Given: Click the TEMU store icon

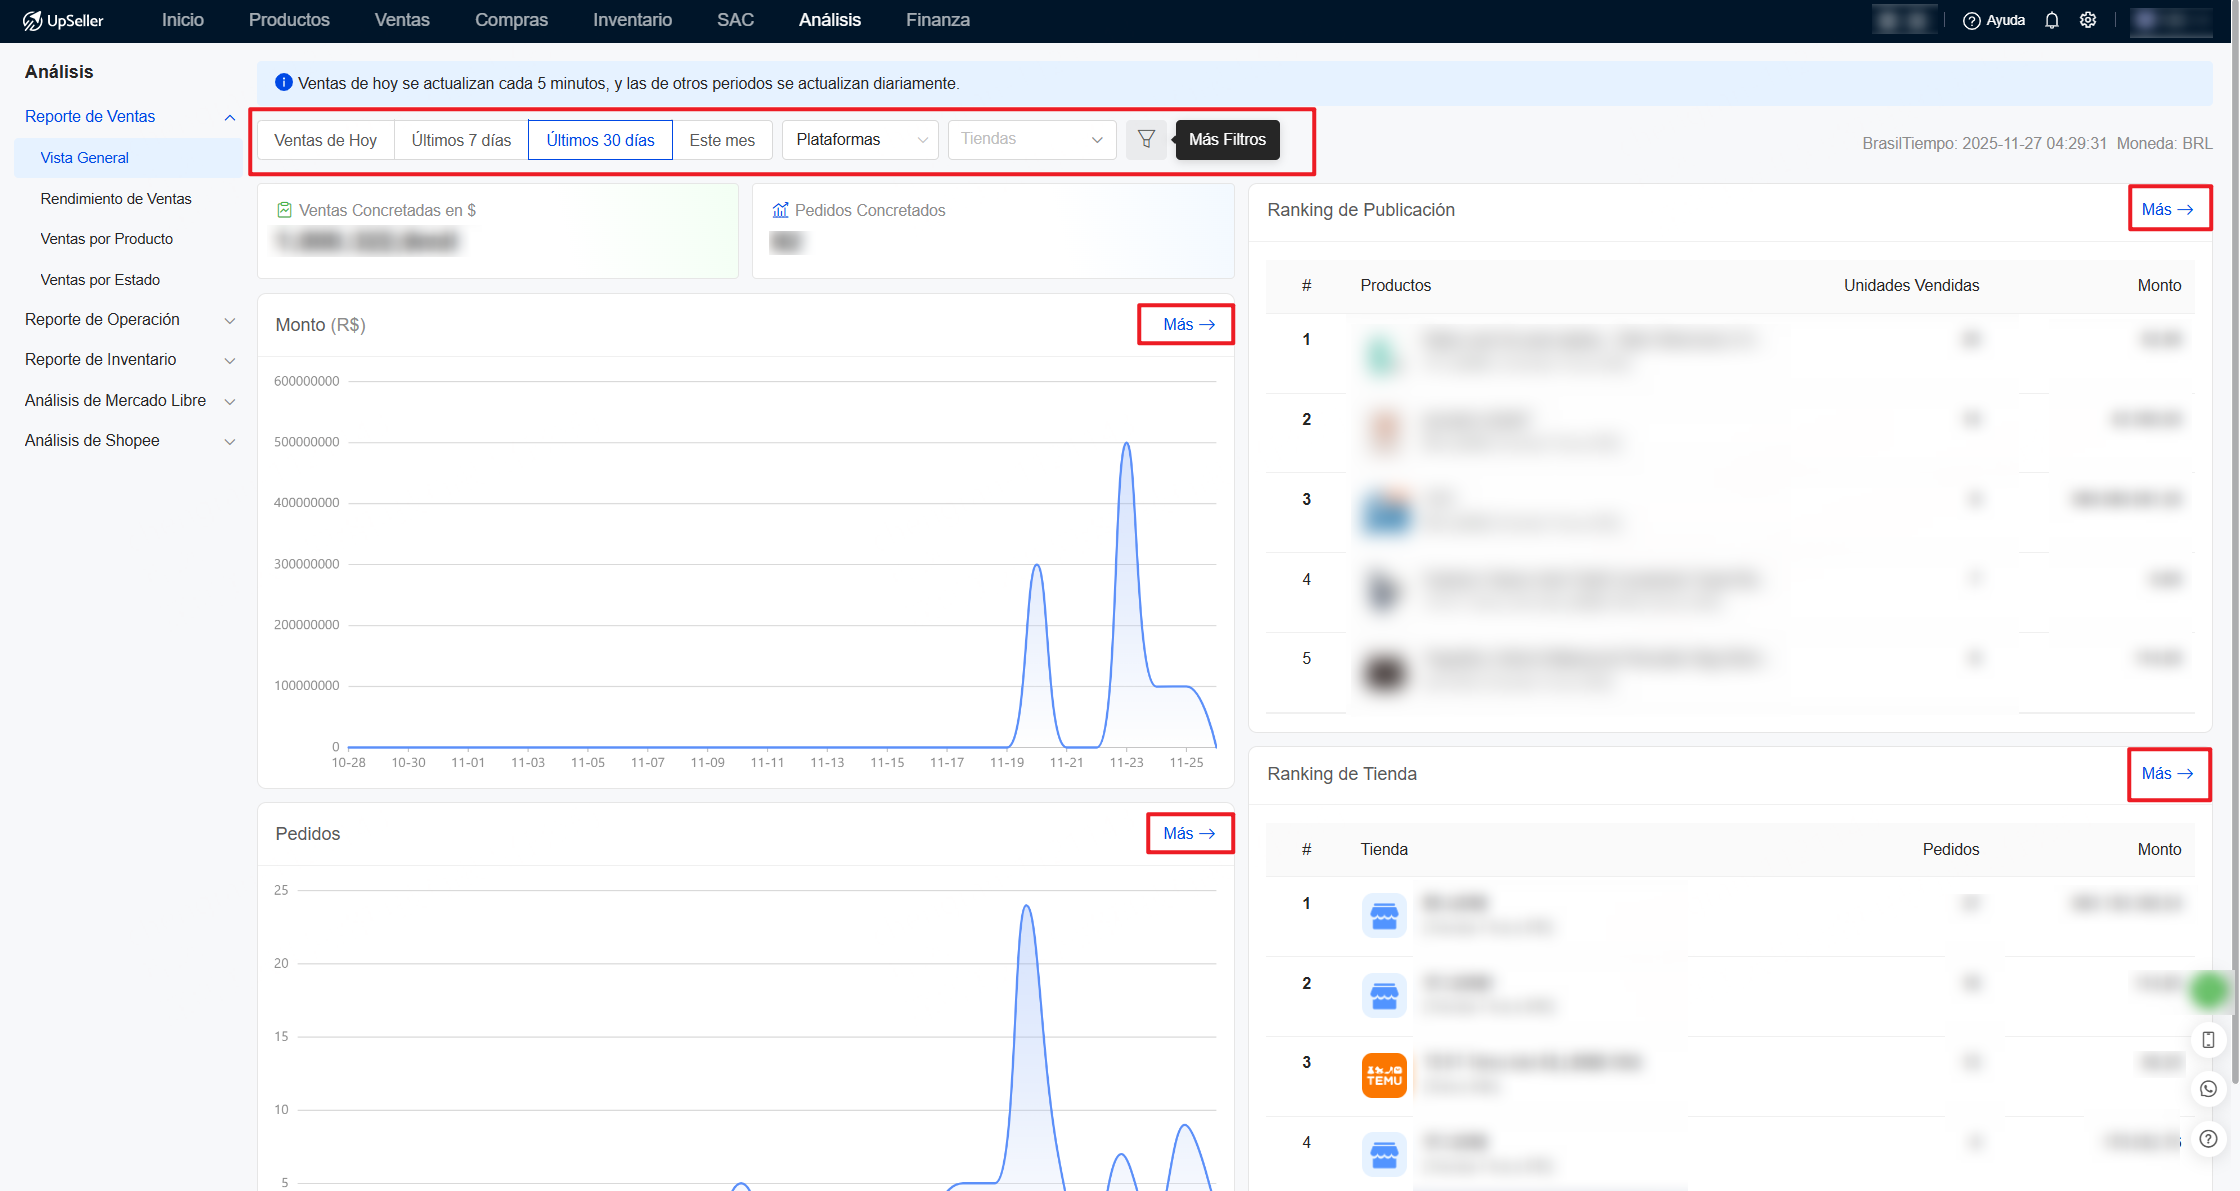Looking at the screenshot, I should click(1384, 1075).
